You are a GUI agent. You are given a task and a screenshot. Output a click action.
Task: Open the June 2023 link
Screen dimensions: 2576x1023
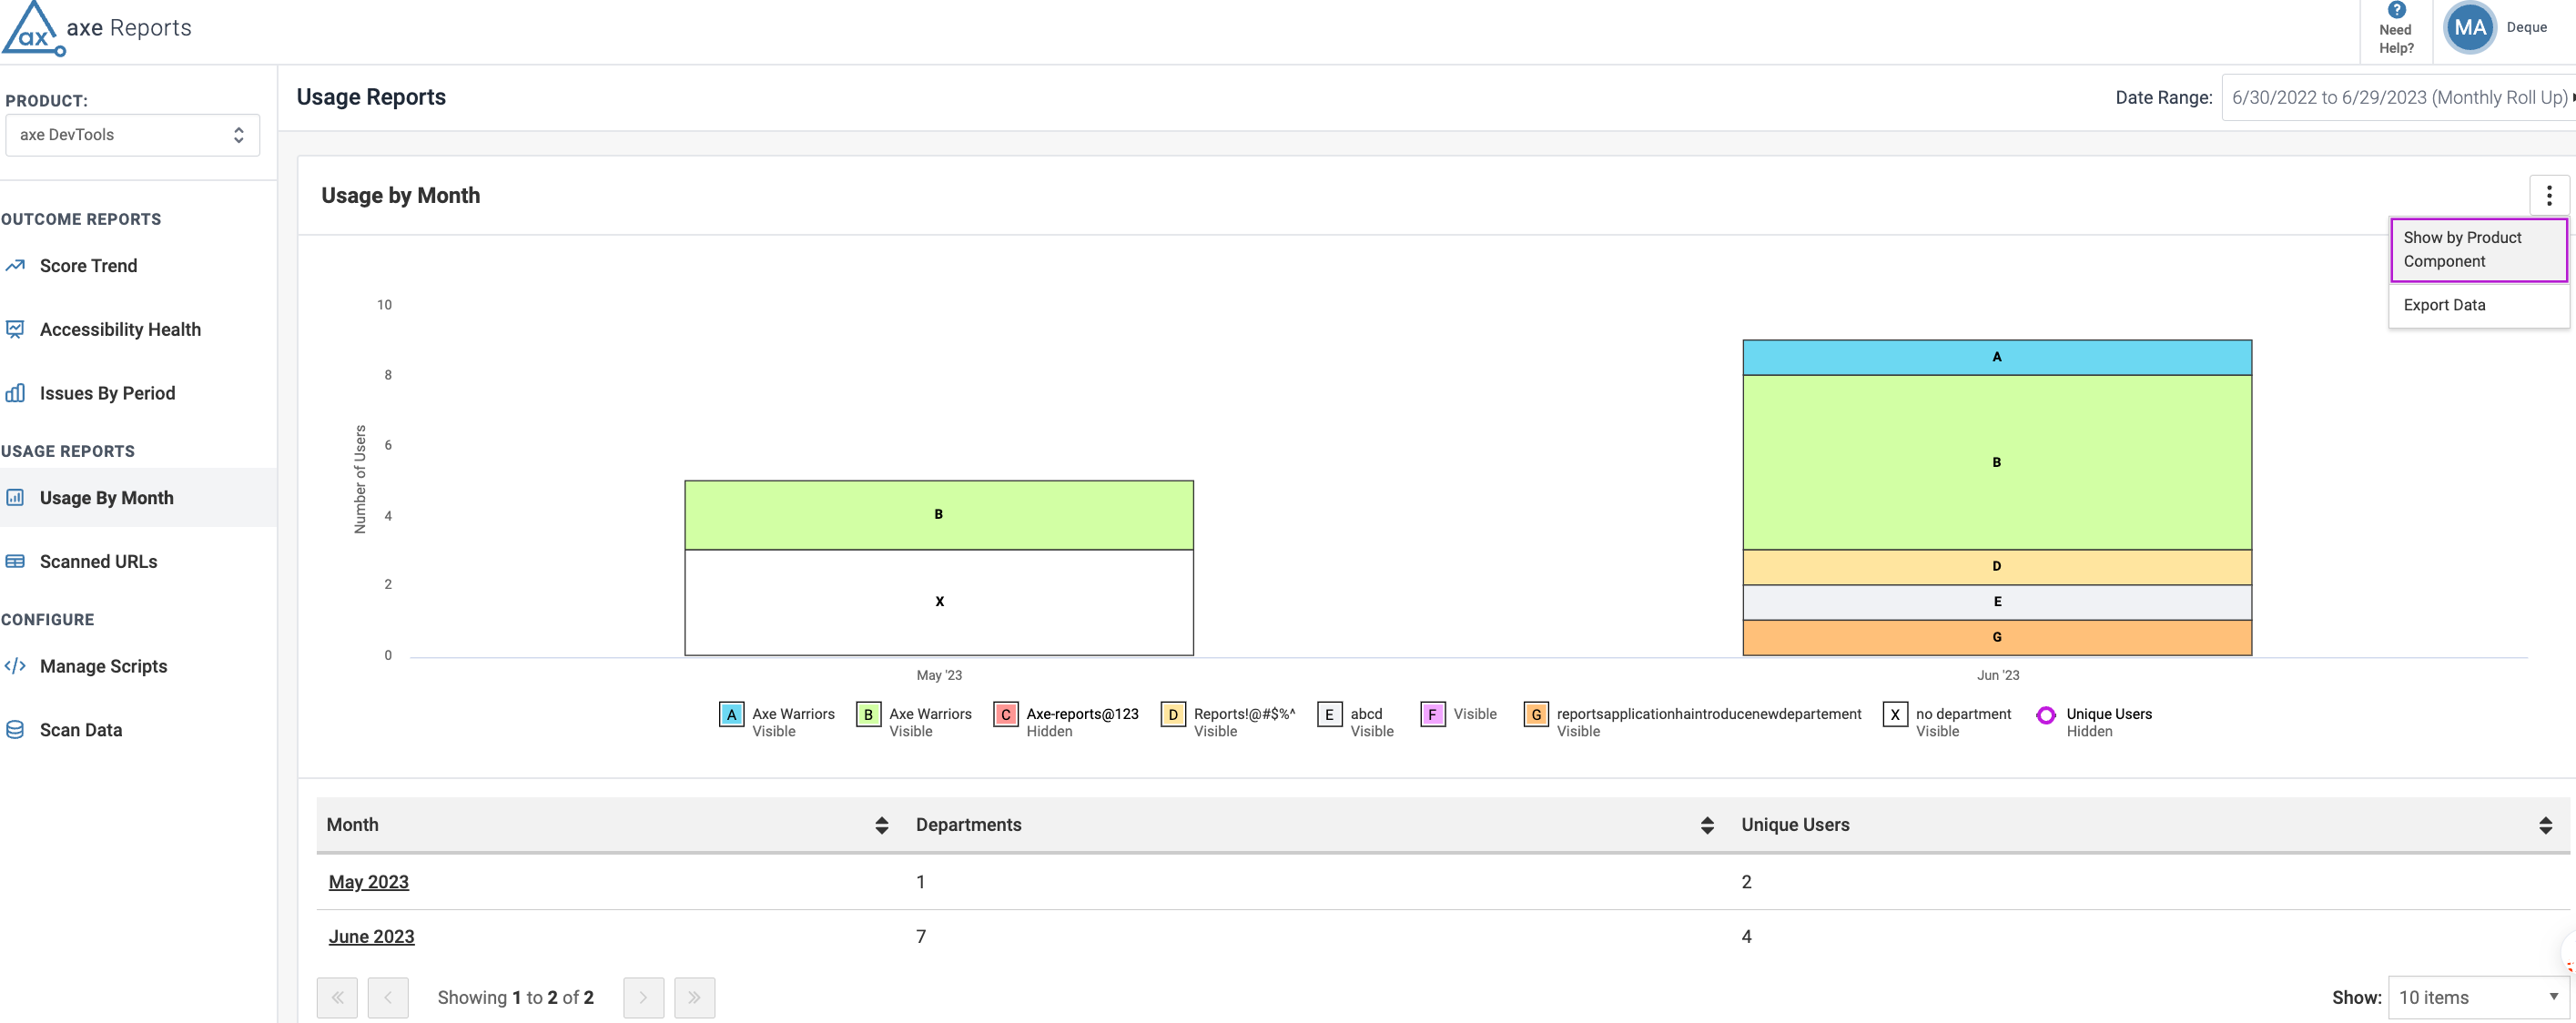(x=371, y=937)
